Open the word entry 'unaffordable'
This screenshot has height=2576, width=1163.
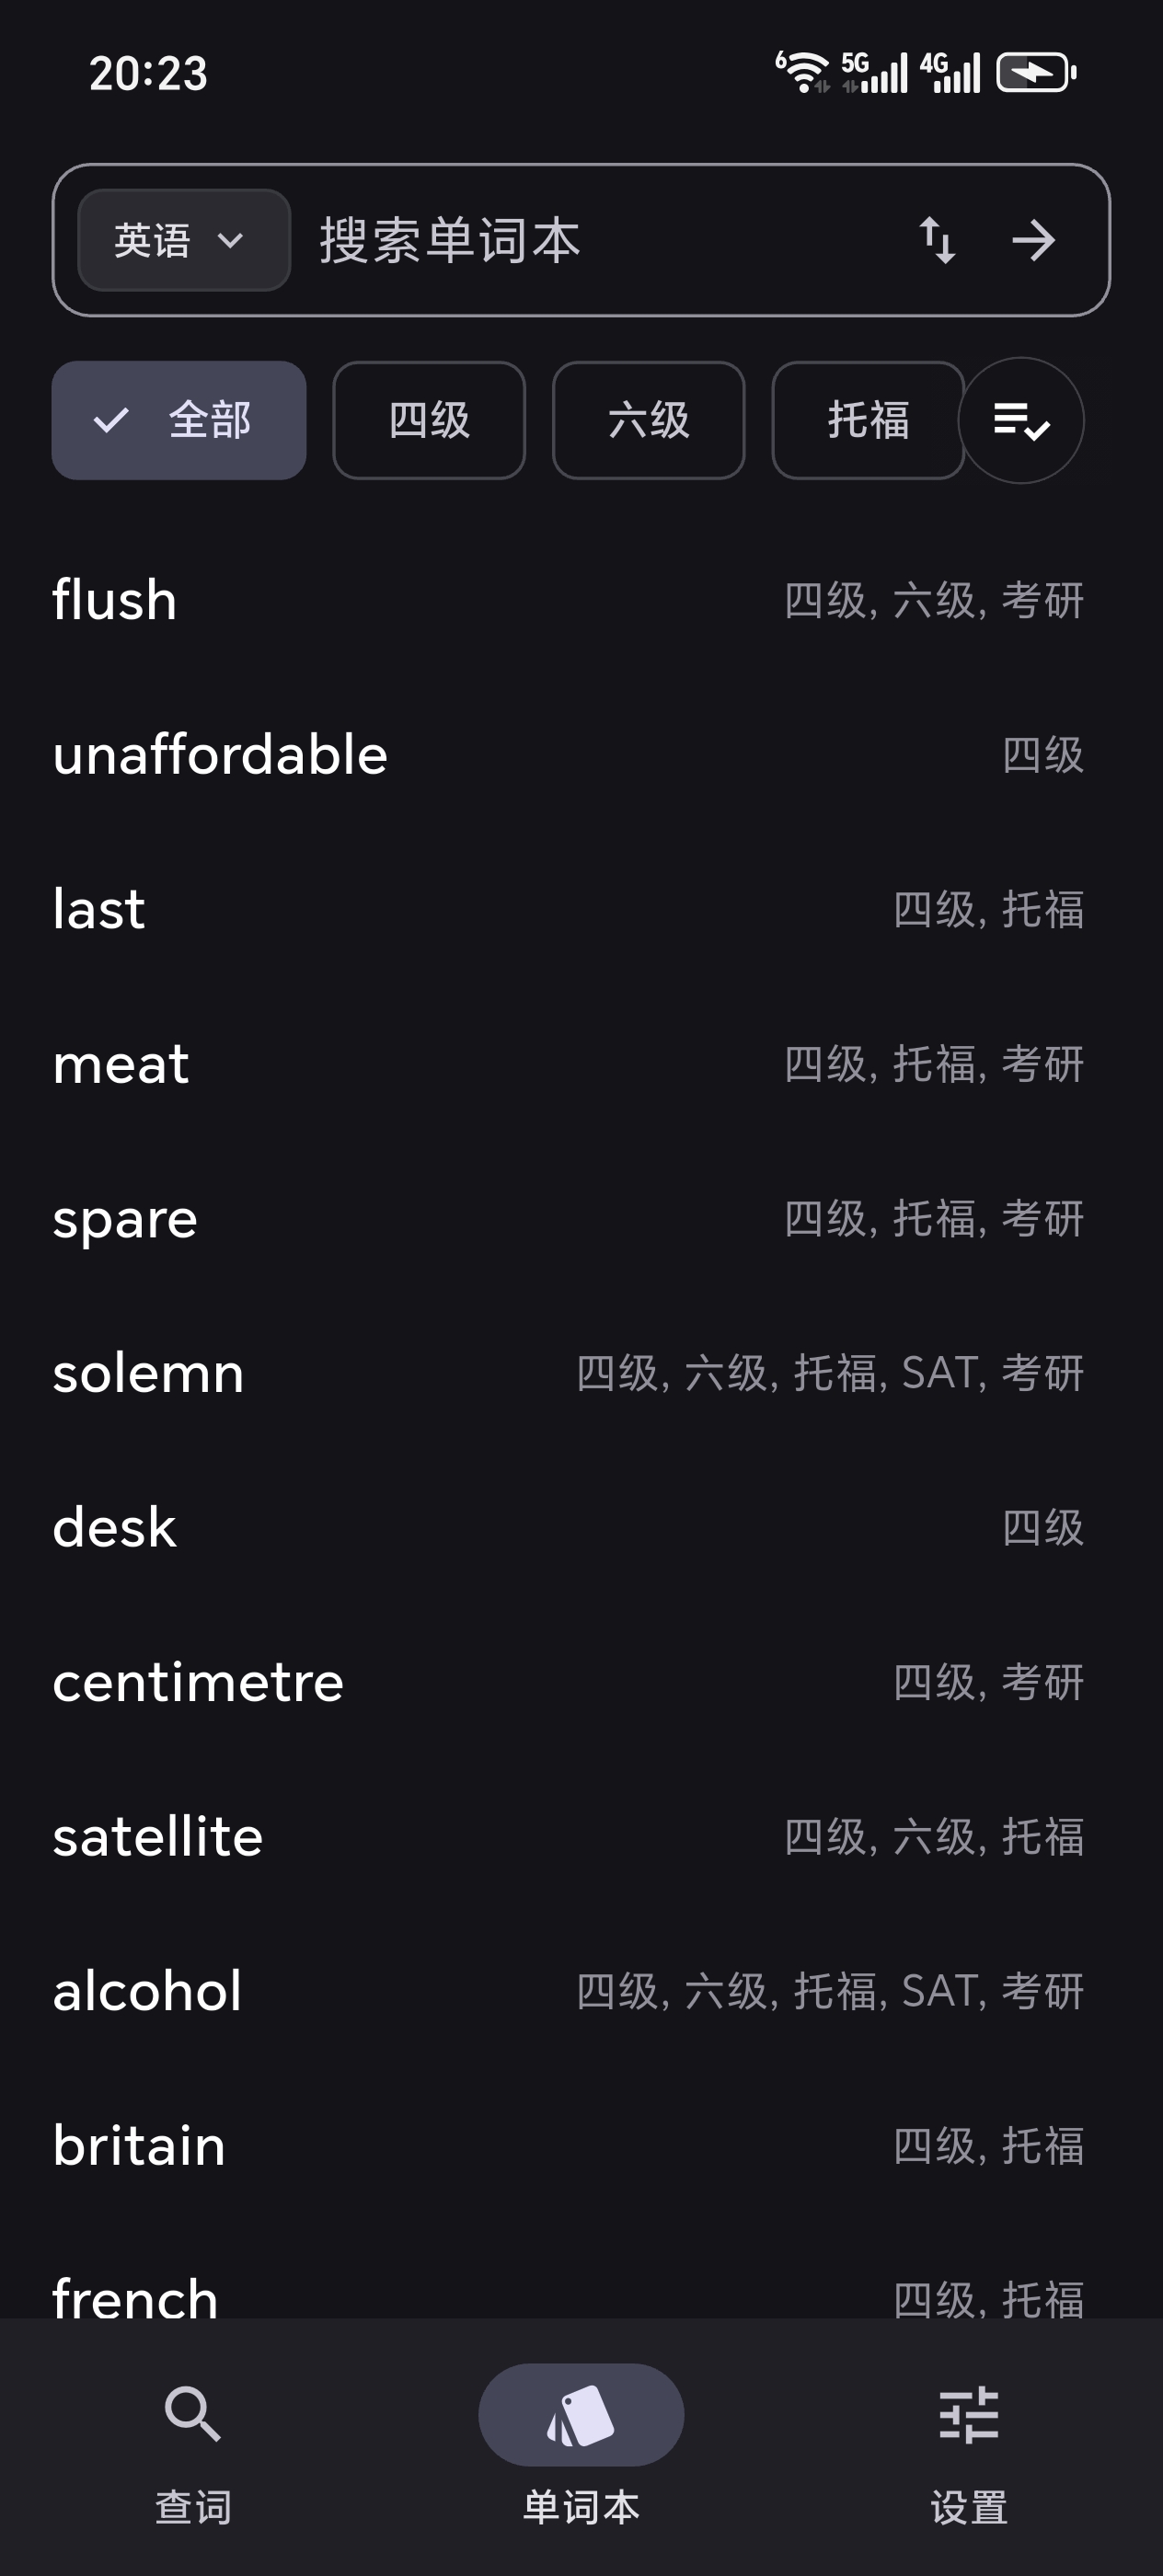pos(220,754)
